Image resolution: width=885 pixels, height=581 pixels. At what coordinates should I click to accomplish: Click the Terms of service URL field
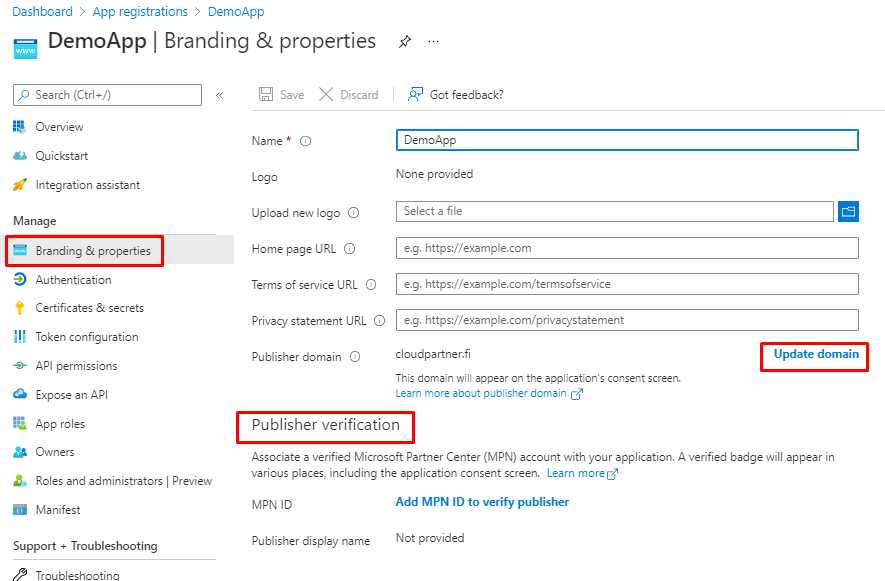[x=627, y=284]
